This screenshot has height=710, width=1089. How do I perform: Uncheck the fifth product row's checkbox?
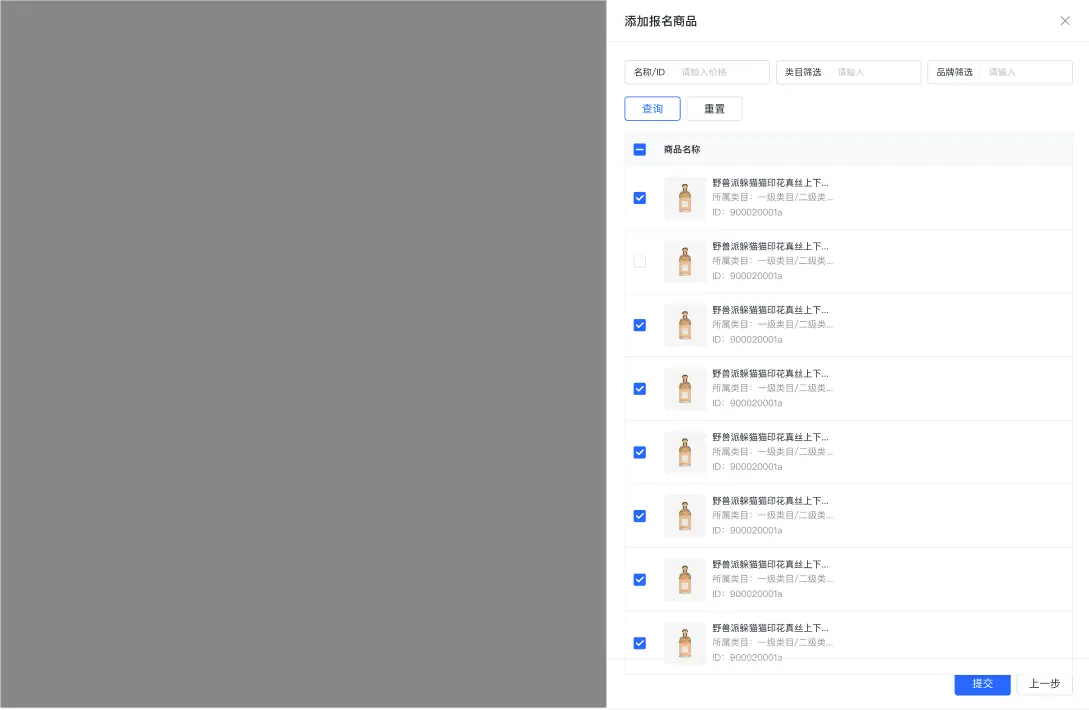[640, 452]
